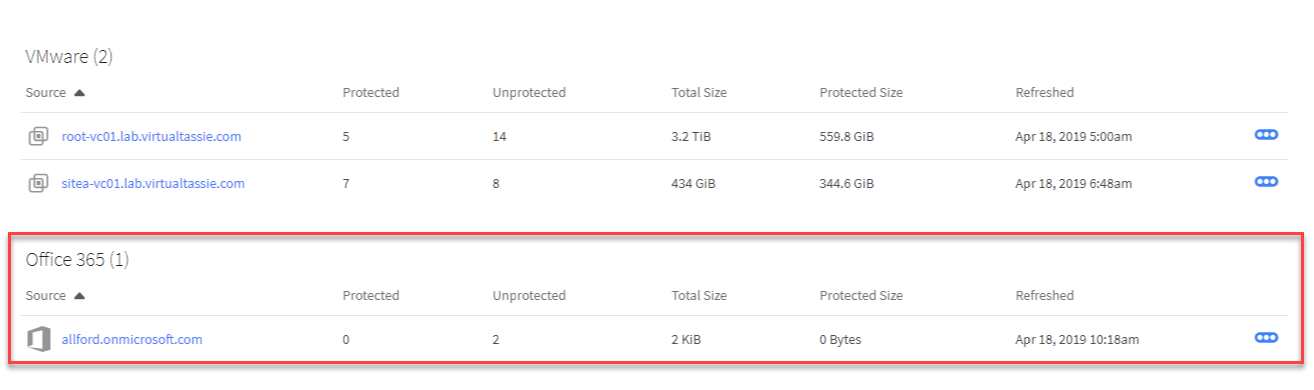Sort VMware sources by Protected column
Image resolution: width=1314 pixels, height=390 pixels.
[371, 93]
